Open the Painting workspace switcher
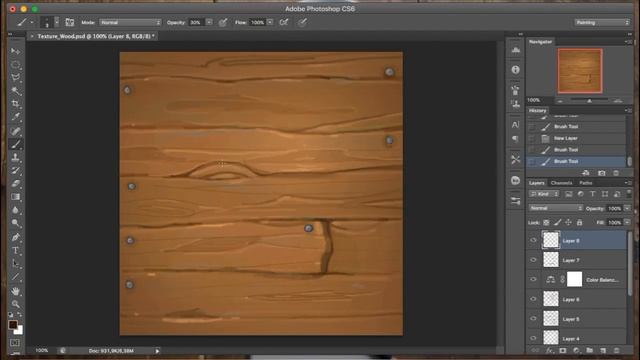640x360 pixels. pyautogui.click(x=602, y=22)
